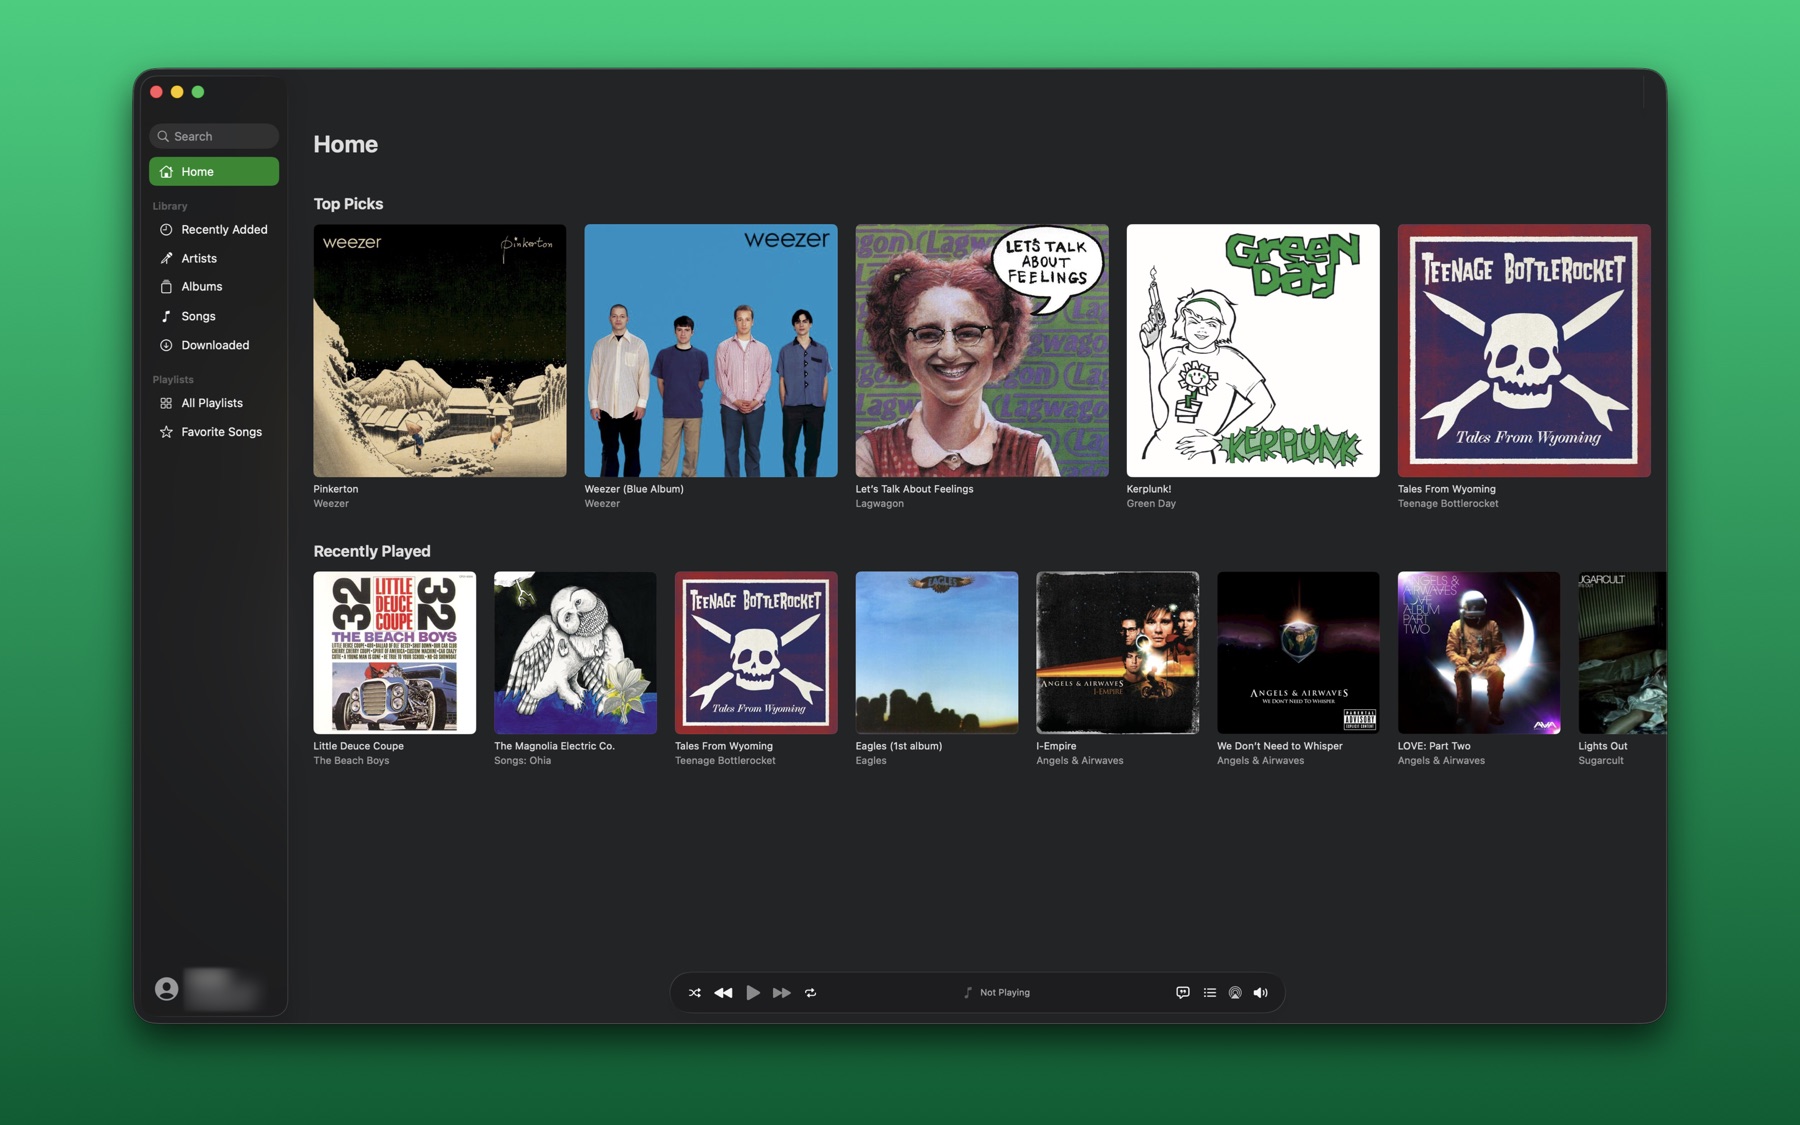This screenshot has height=1125, width=1800.
Task: Click Lagwagon artist name link
Action: pyautogui.click(x=880, y=504)
